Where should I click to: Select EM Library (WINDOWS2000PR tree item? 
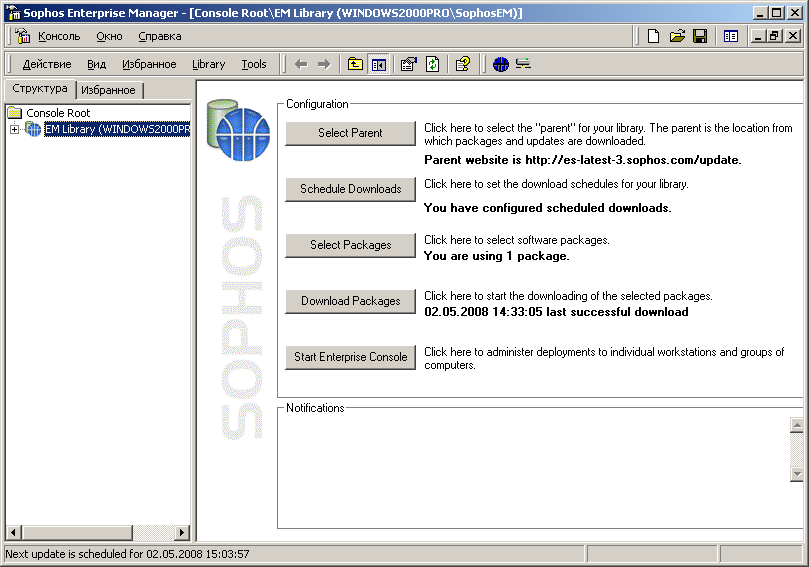click(x=117, y=129)
